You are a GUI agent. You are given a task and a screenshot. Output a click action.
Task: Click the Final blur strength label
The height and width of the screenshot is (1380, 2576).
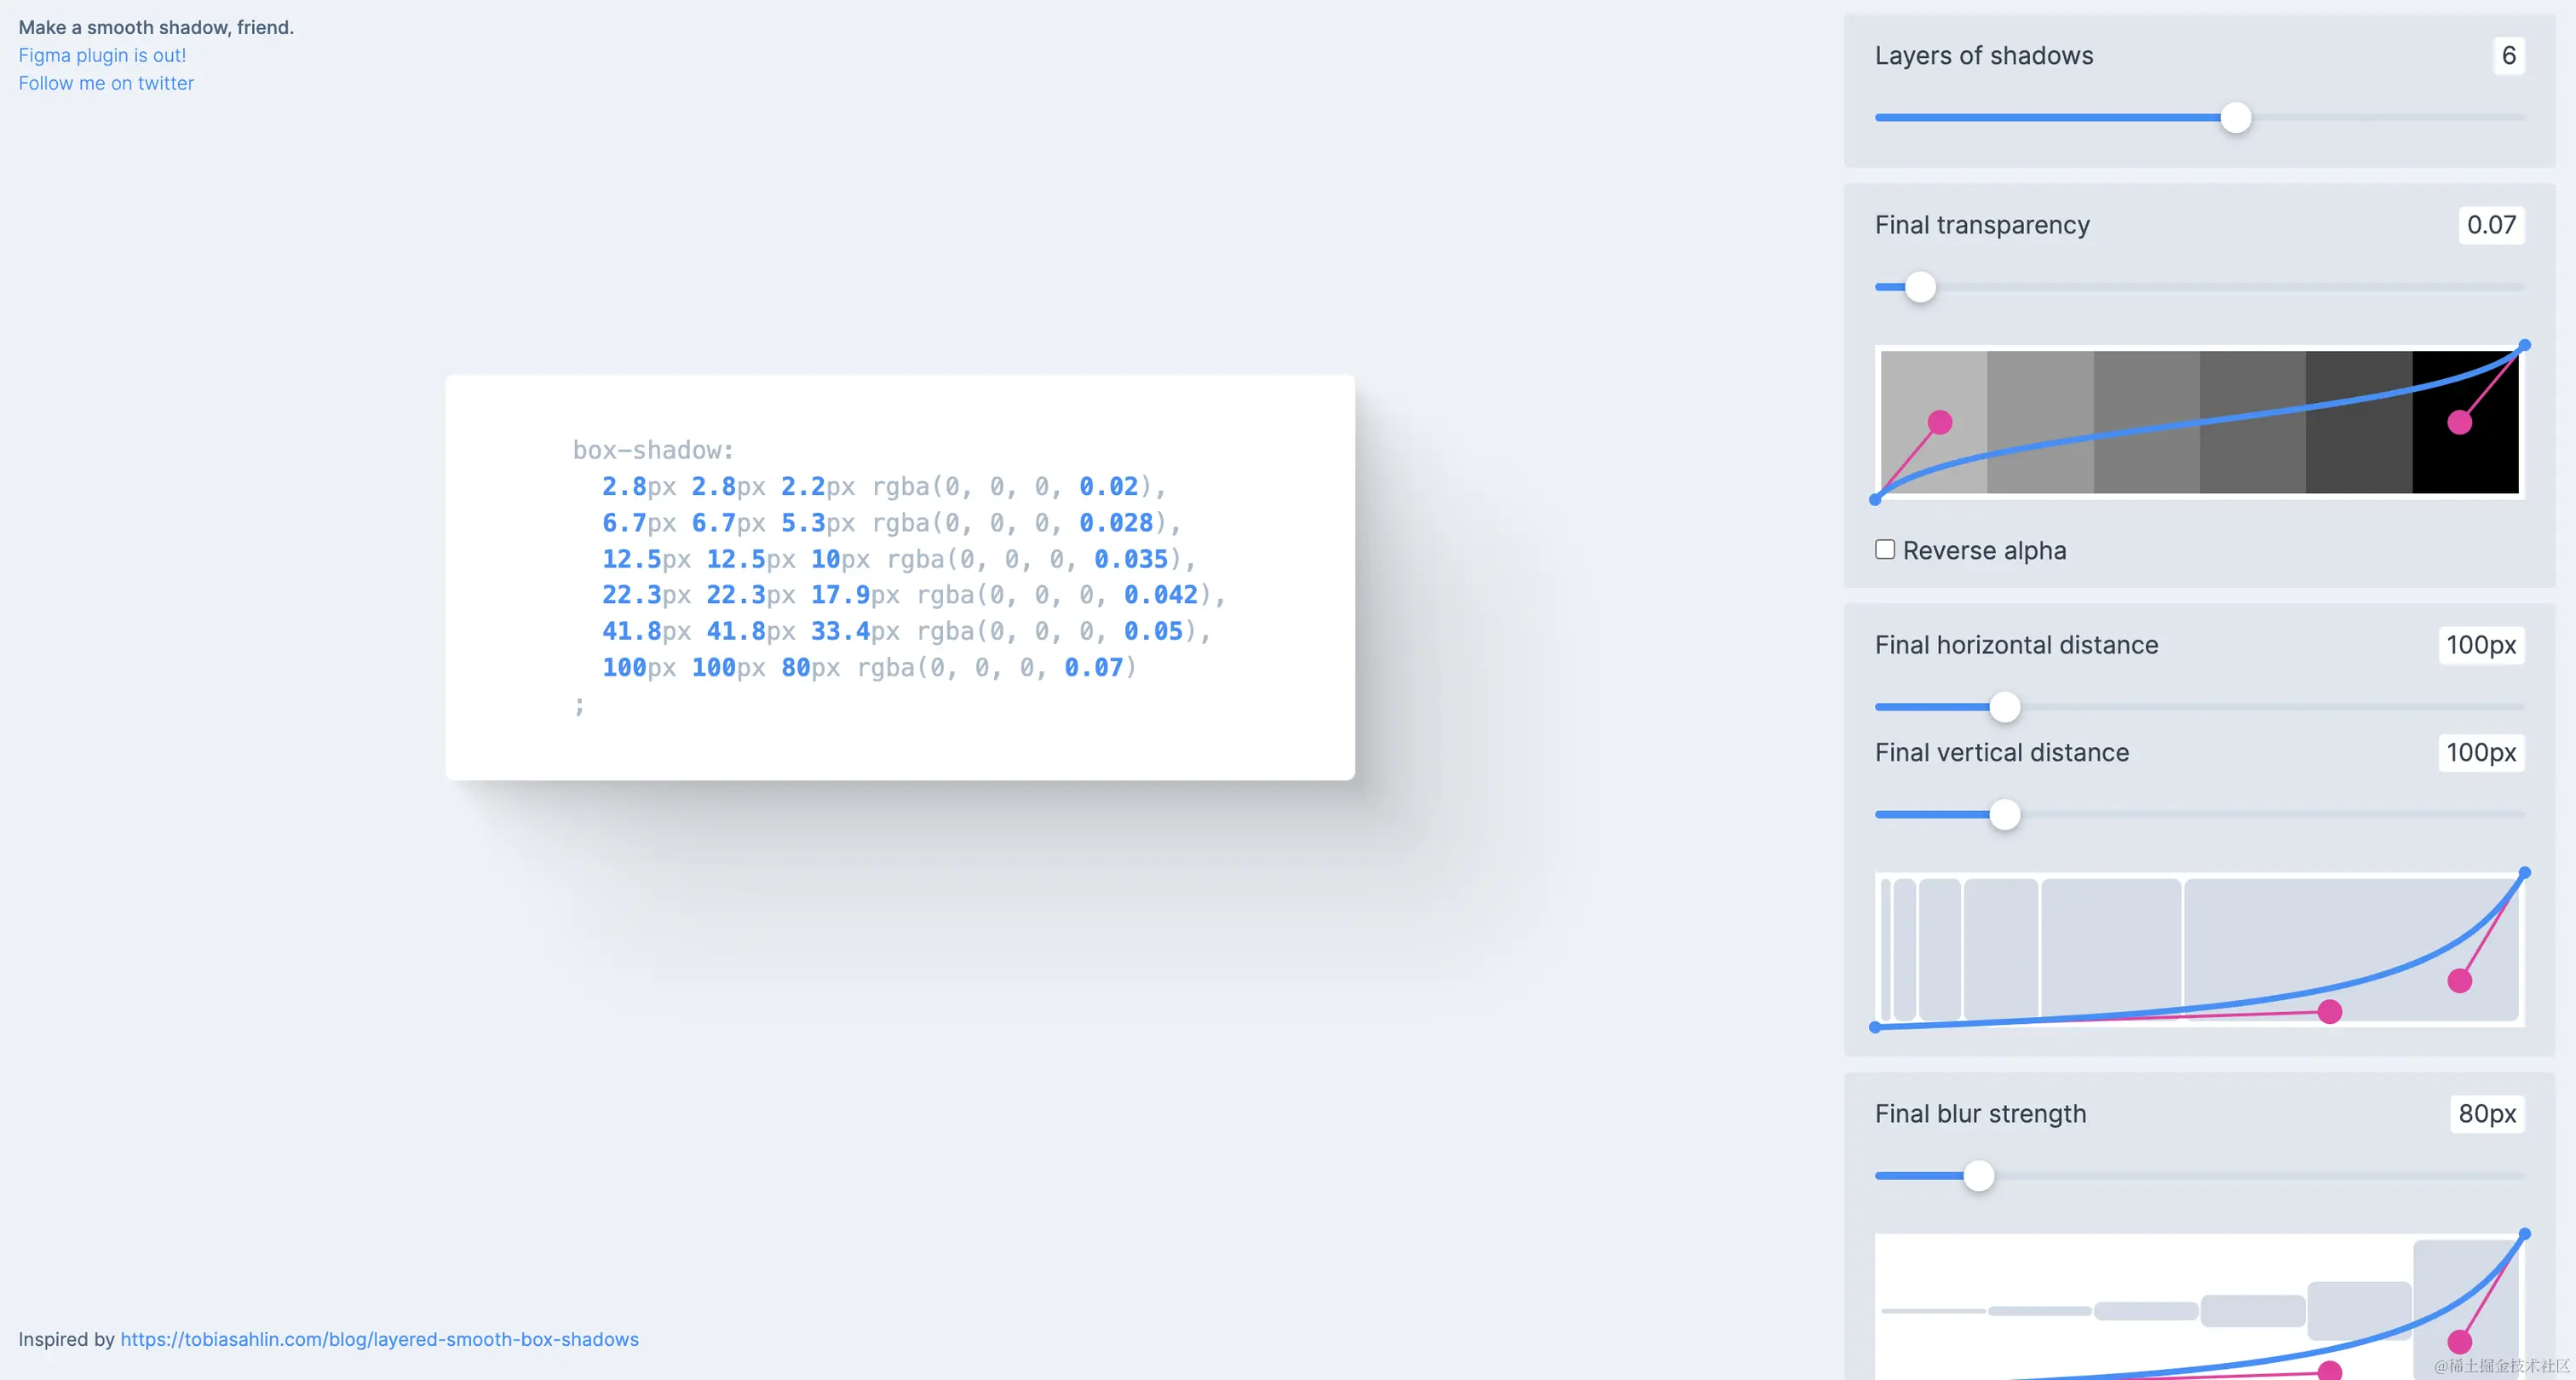click(x=1980, y=1114)
